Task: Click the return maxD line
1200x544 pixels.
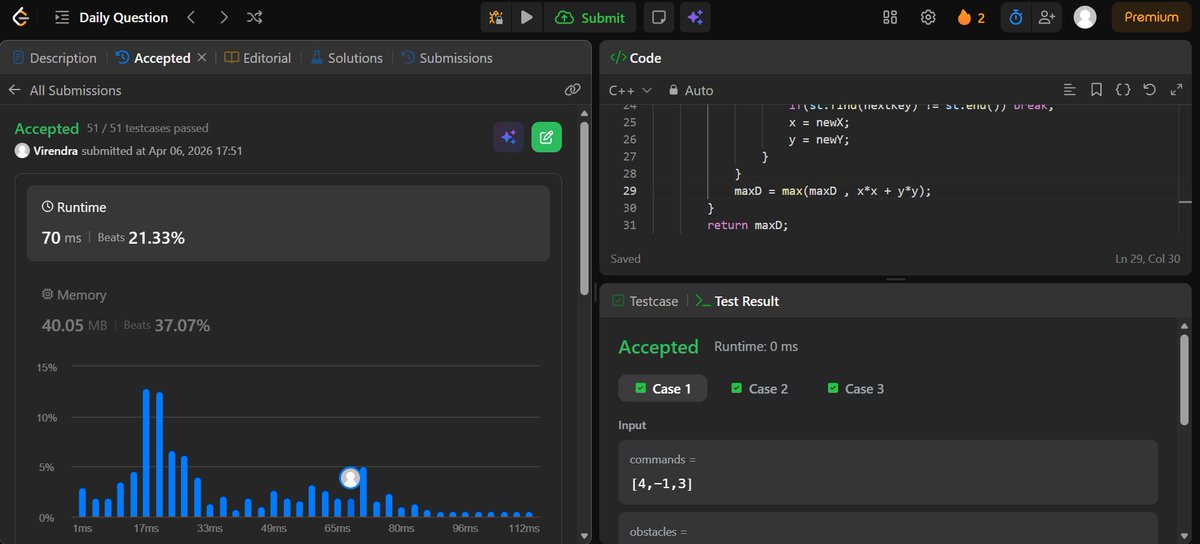Action: point(747,225)
